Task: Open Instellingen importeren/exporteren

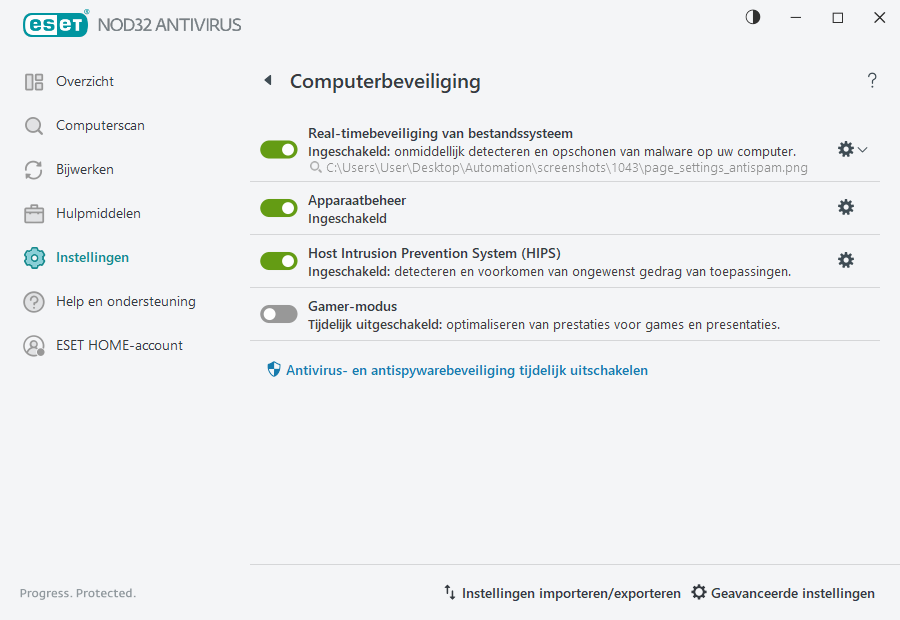Action: (570, 592)
